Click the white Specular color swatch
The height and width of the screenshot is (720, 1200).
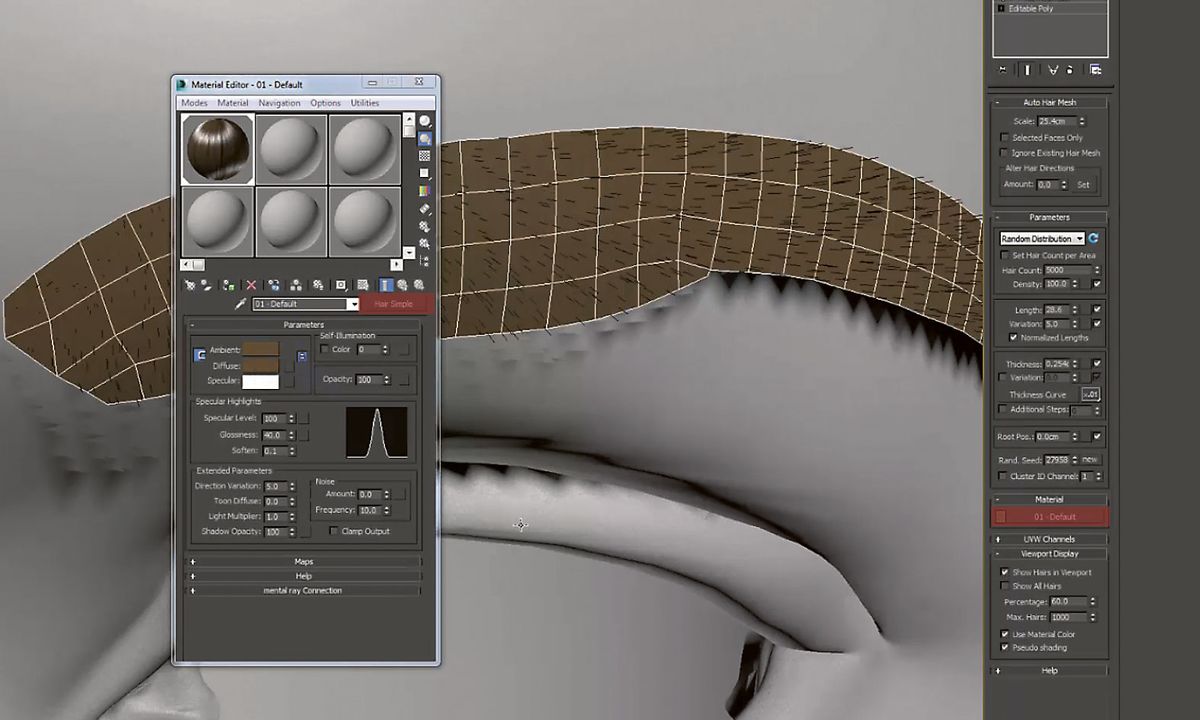click(260, 381)
